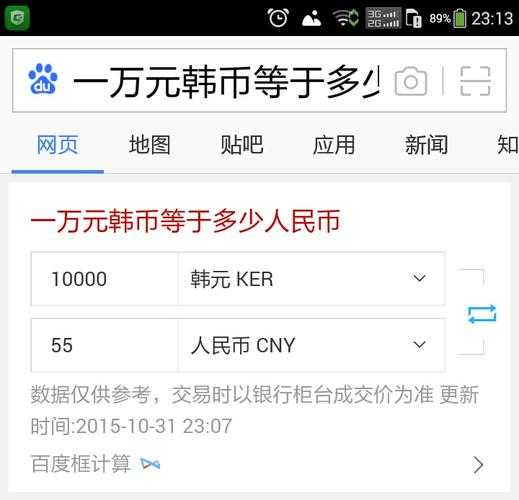Image resolution: width=519 pixels, height=500 pixels.
Task: Edit the 10000 amount field
Action: pos(104,279)
